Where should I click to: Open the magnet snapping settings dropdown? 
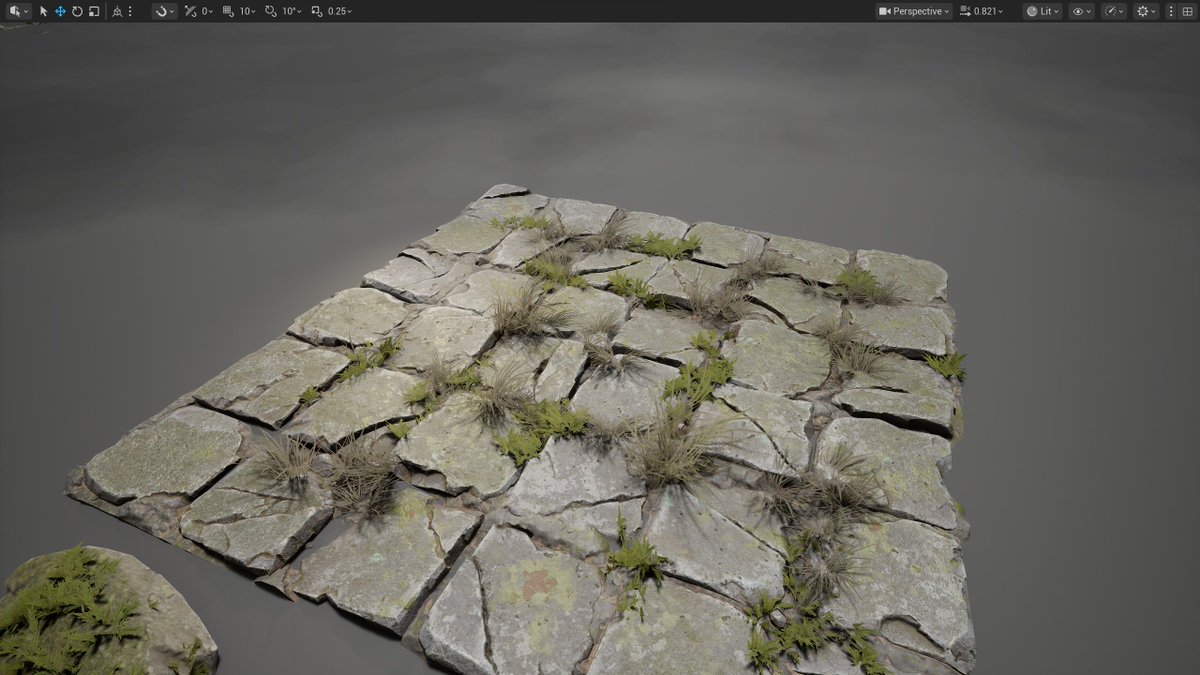[165, 11]
